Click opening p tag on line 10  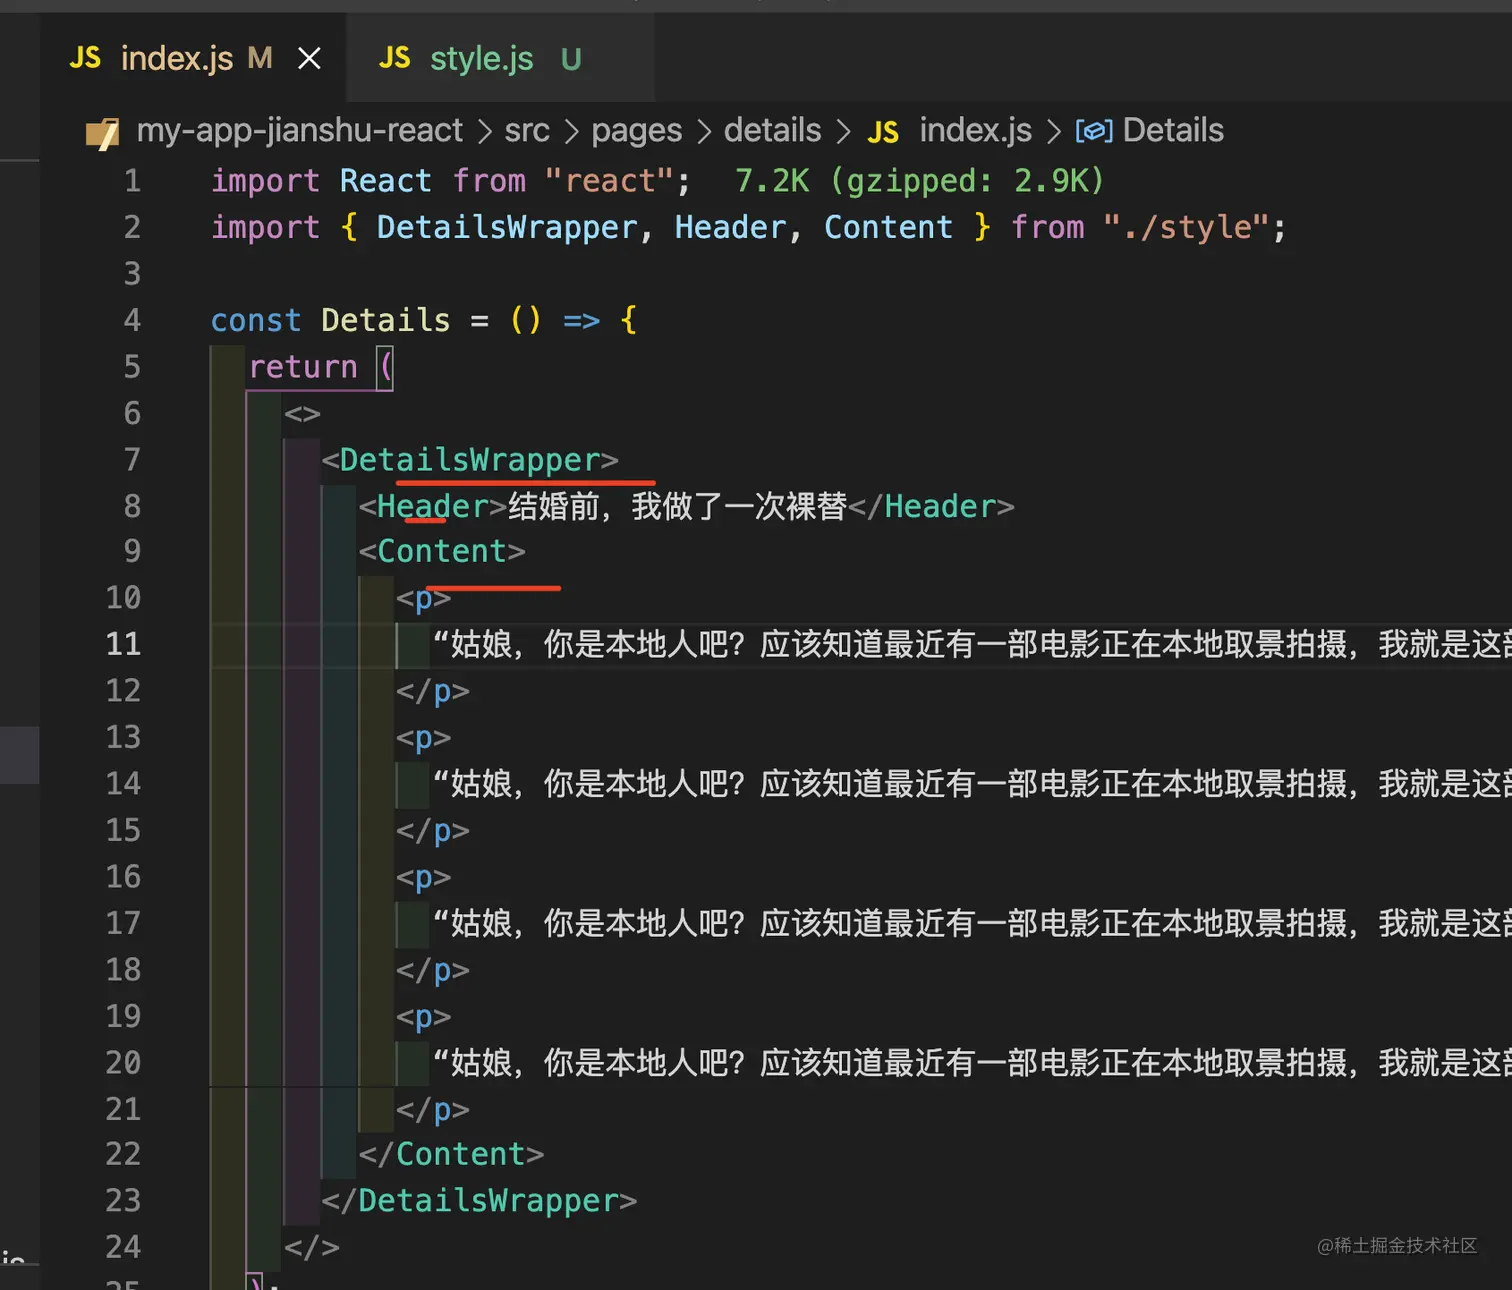(423, 598)
